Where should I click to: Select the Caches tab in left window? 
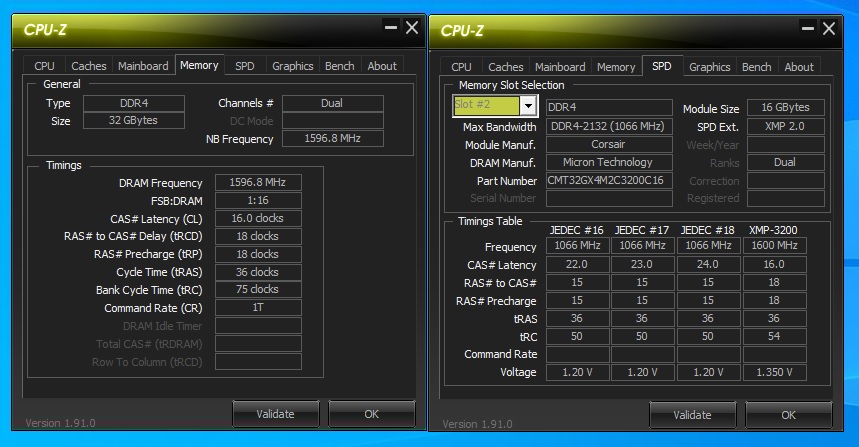pyautogui.click(x=88, y=66)
